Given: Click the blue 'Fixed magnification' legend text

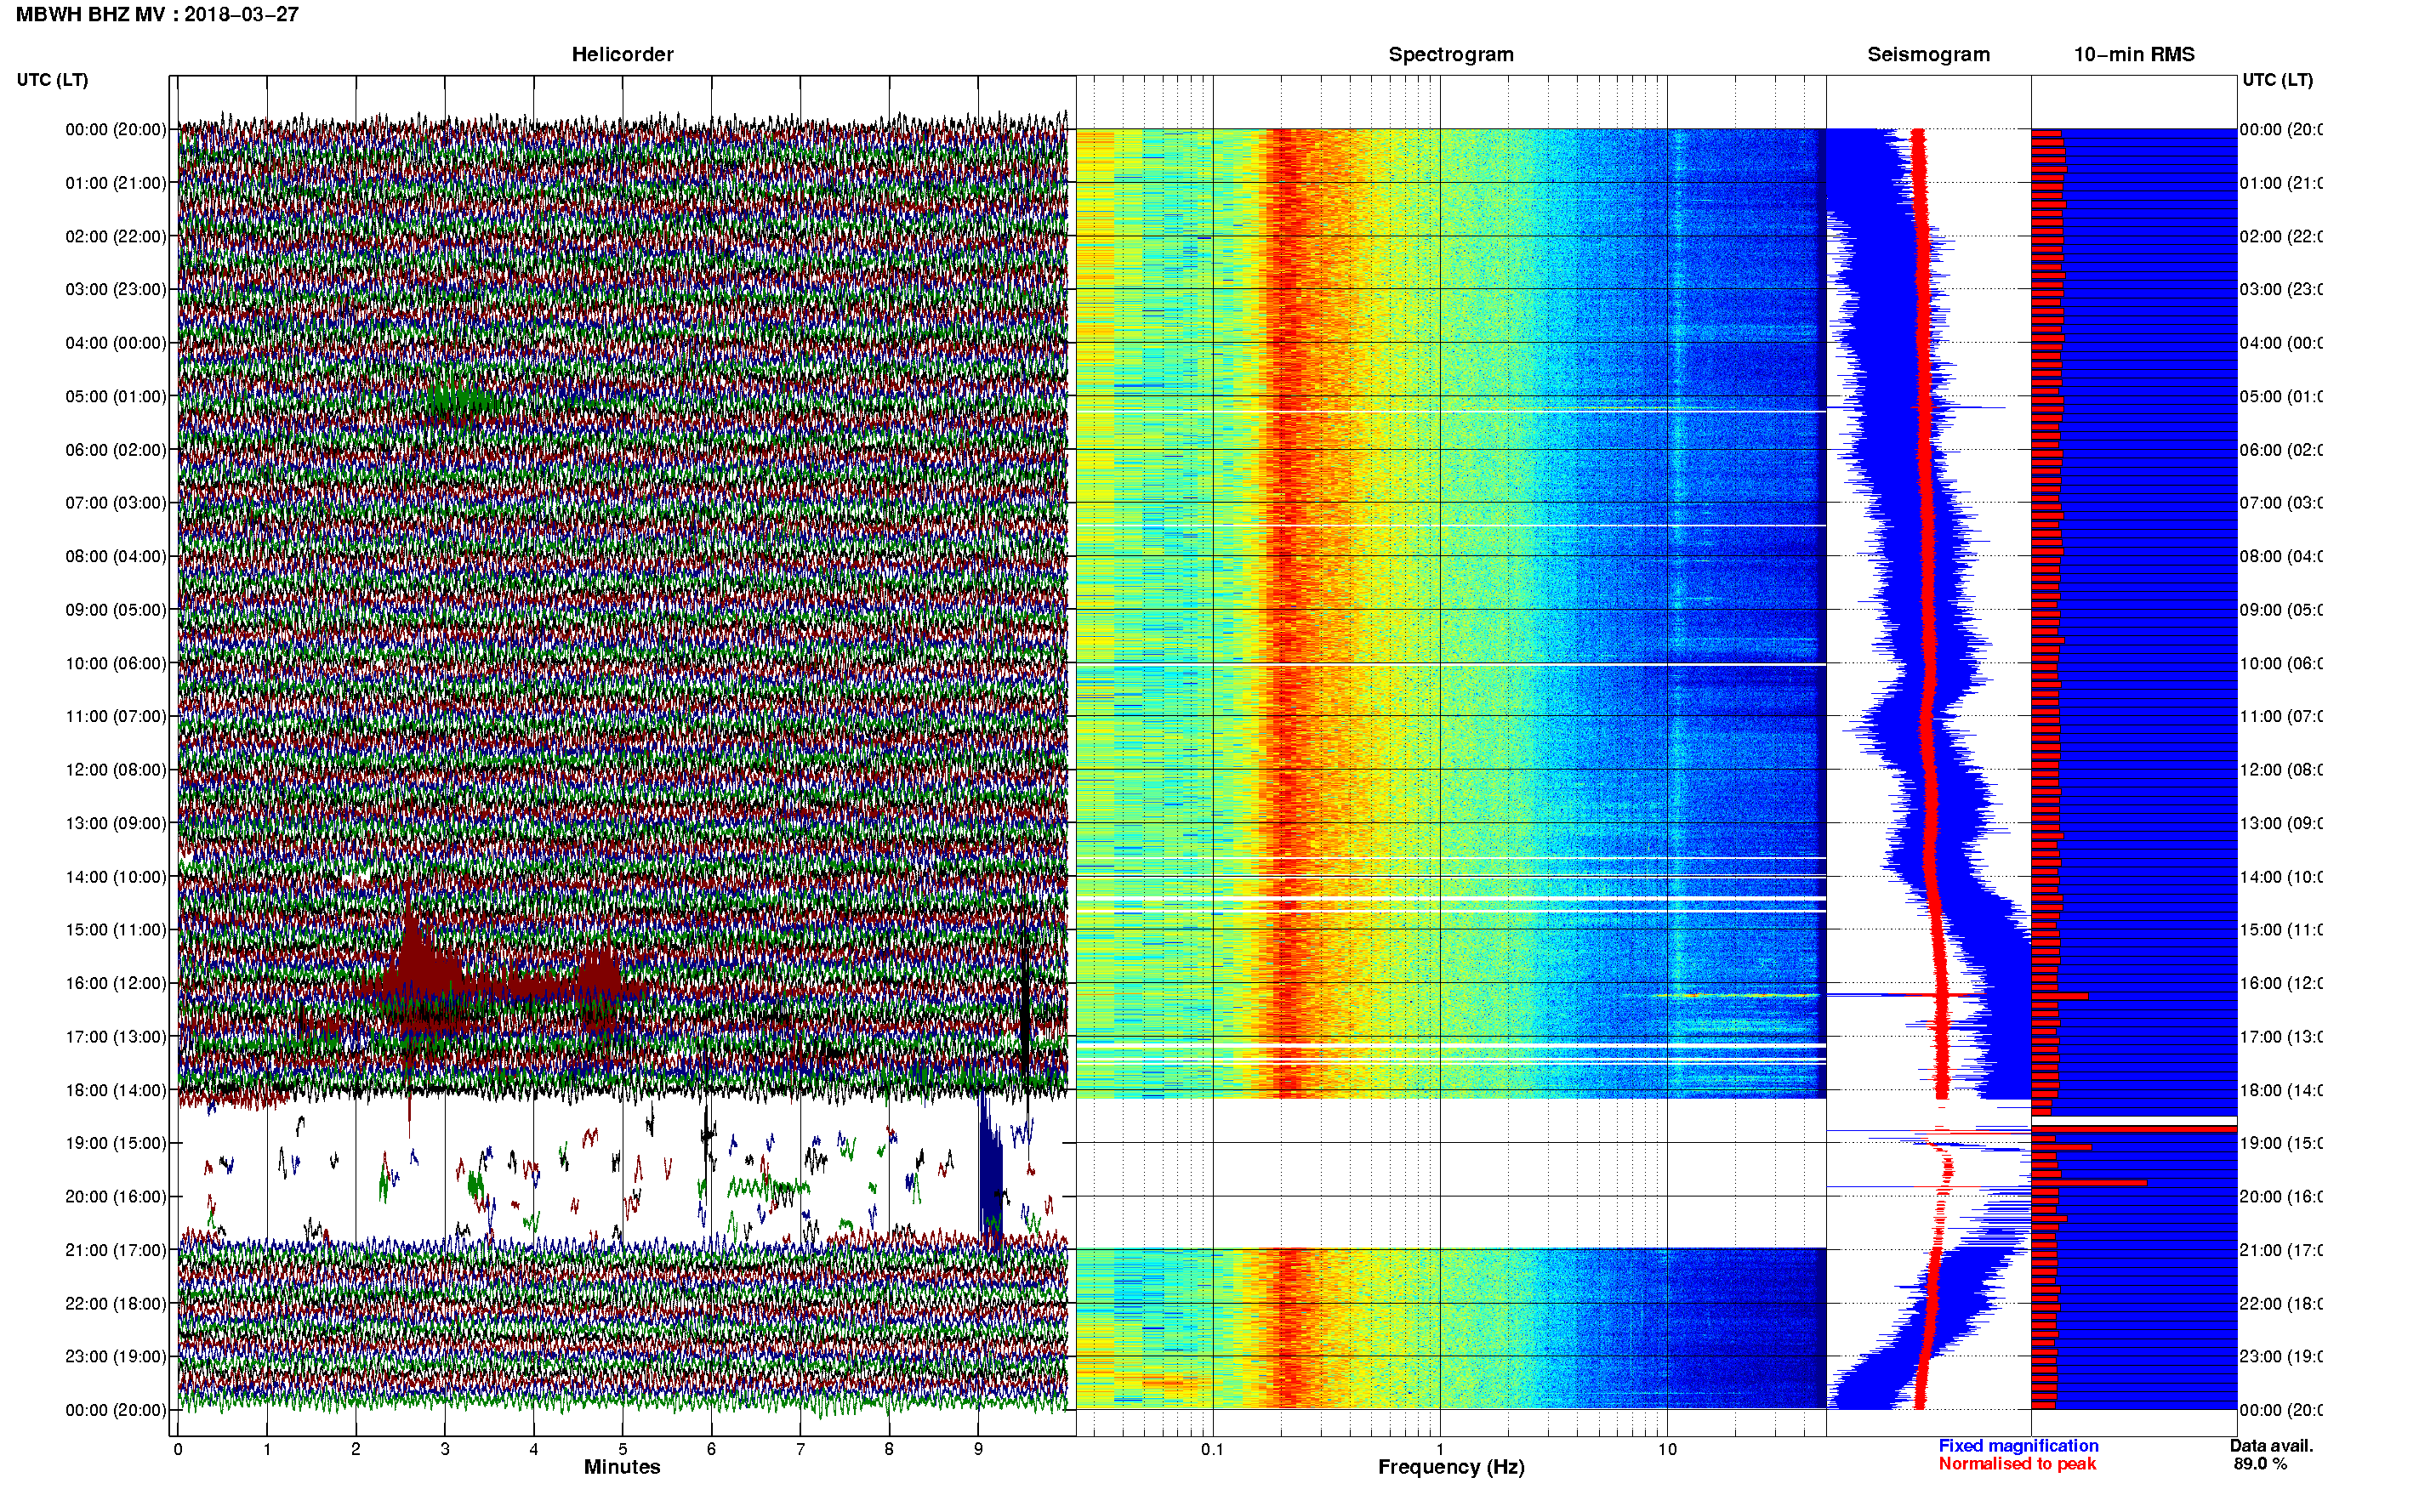Looking at the screenshot, I should coord(2018,1446).
